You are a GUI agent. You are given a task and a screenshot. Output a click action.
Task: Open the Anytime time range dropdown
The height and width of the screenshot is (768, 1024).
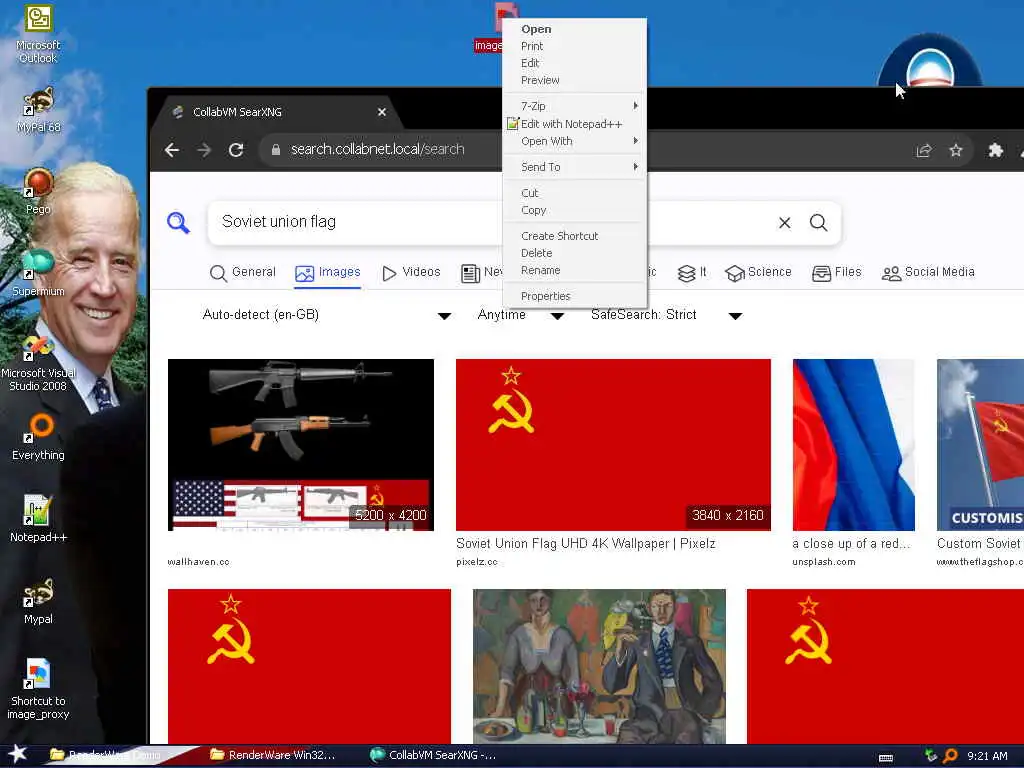pos(520,315)
